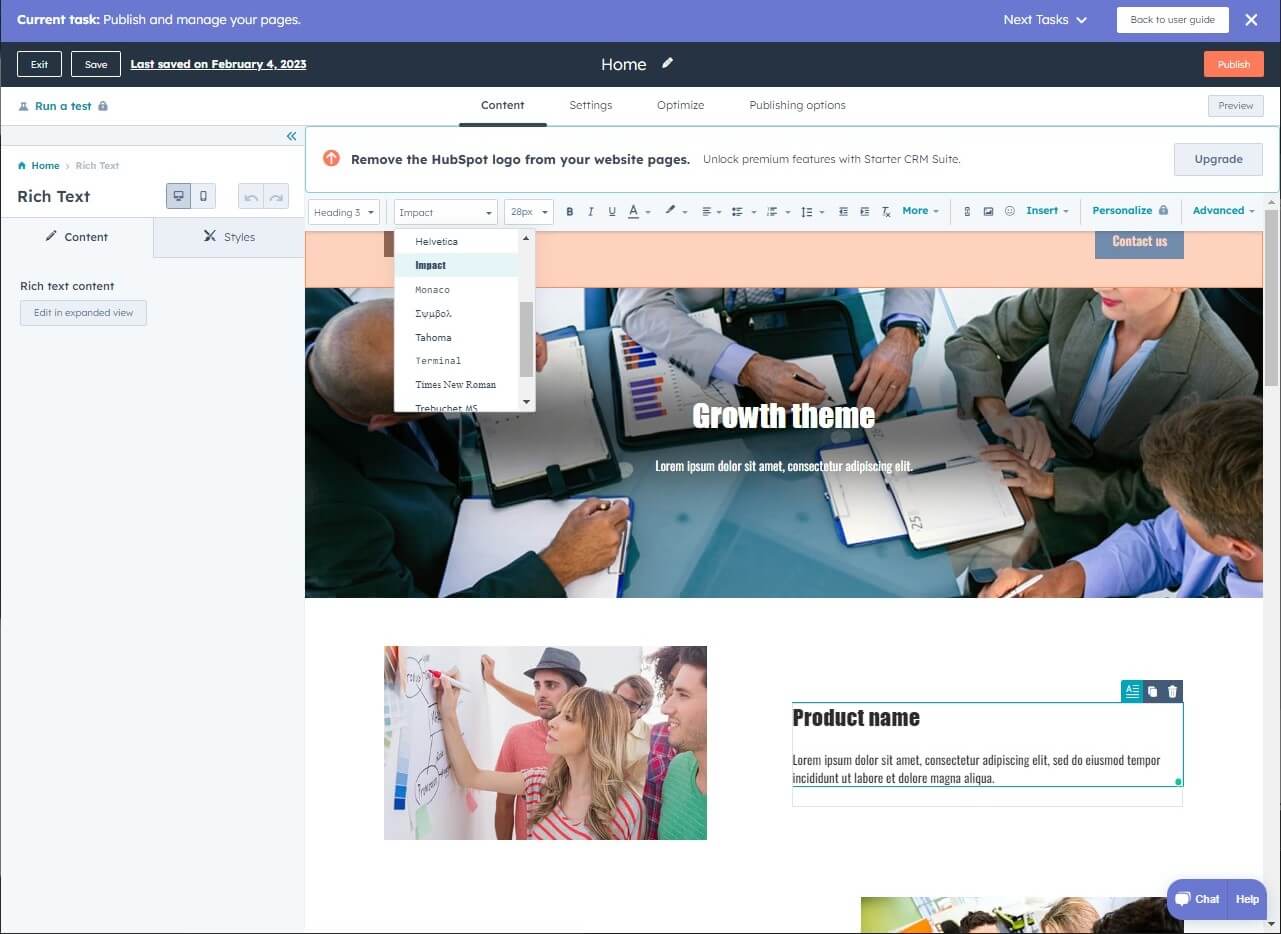Image resolution: width=1281 pixels, height=934 pixels.
Task: Select the Content tab in sidebar
Action: click(77, 237)
